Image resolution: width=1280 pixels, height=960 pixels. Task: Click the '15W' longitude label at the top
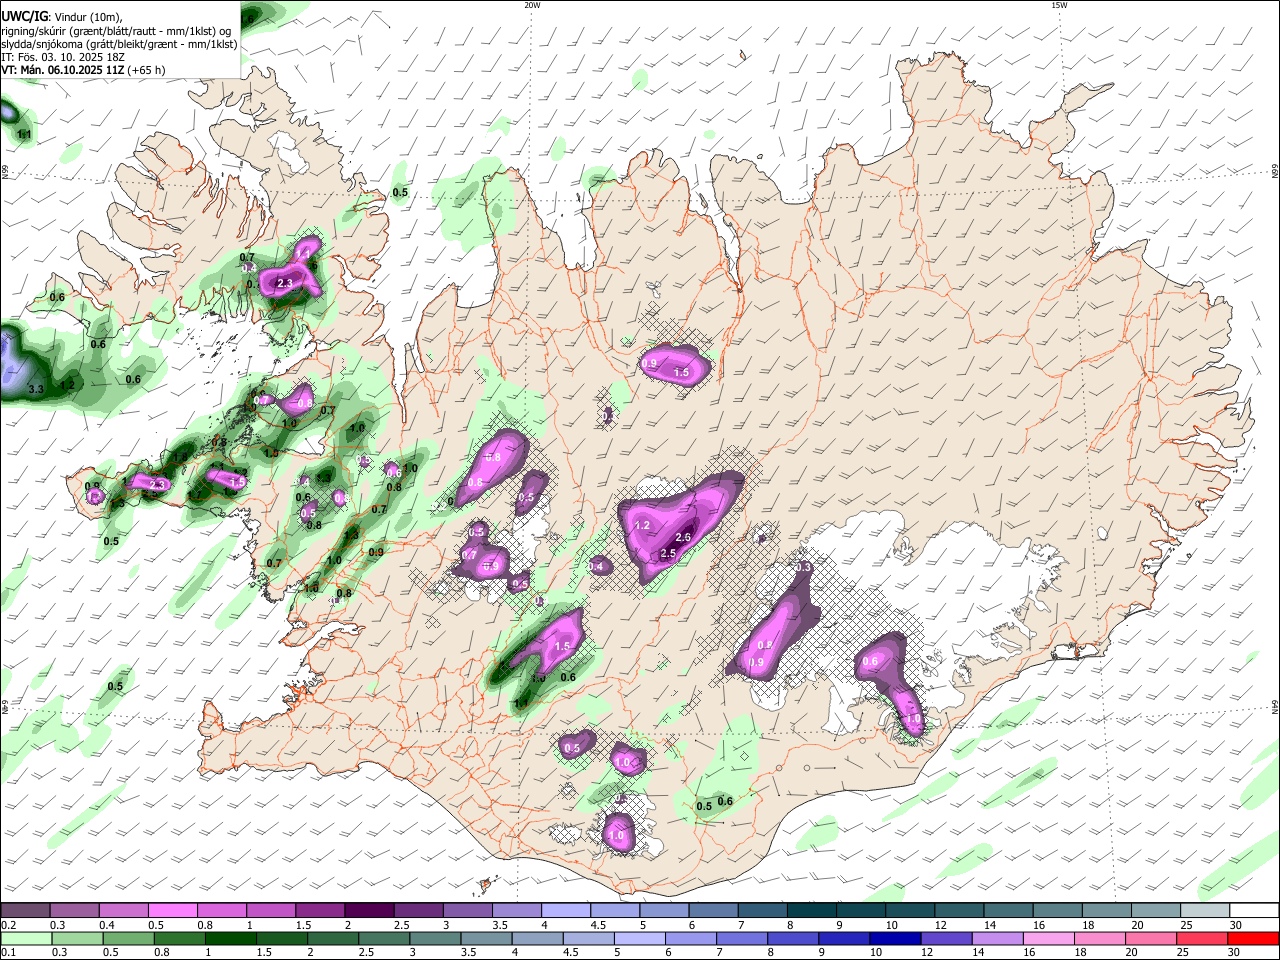click(x=1059, y=5)
